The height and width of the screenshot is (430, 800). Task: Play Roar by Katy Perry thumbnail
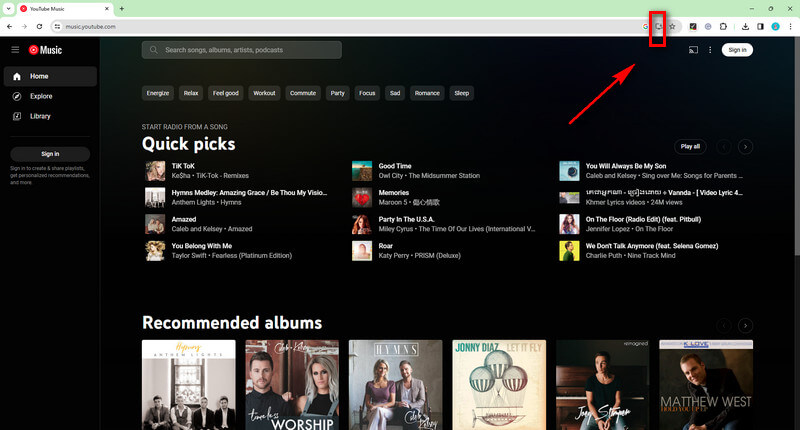pyautogui.click(x=362, y=250)
